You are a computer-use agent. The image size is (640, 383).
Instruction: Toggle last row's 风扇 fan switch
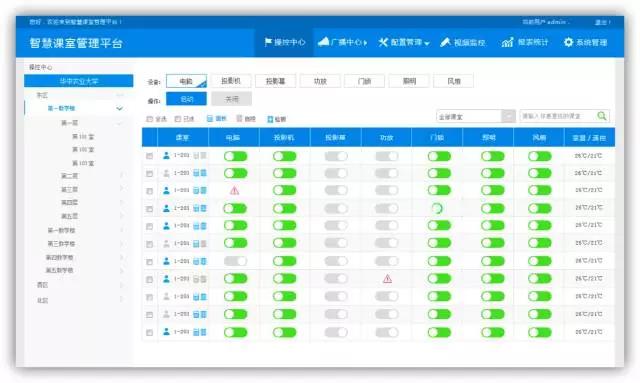pos(540,332)
